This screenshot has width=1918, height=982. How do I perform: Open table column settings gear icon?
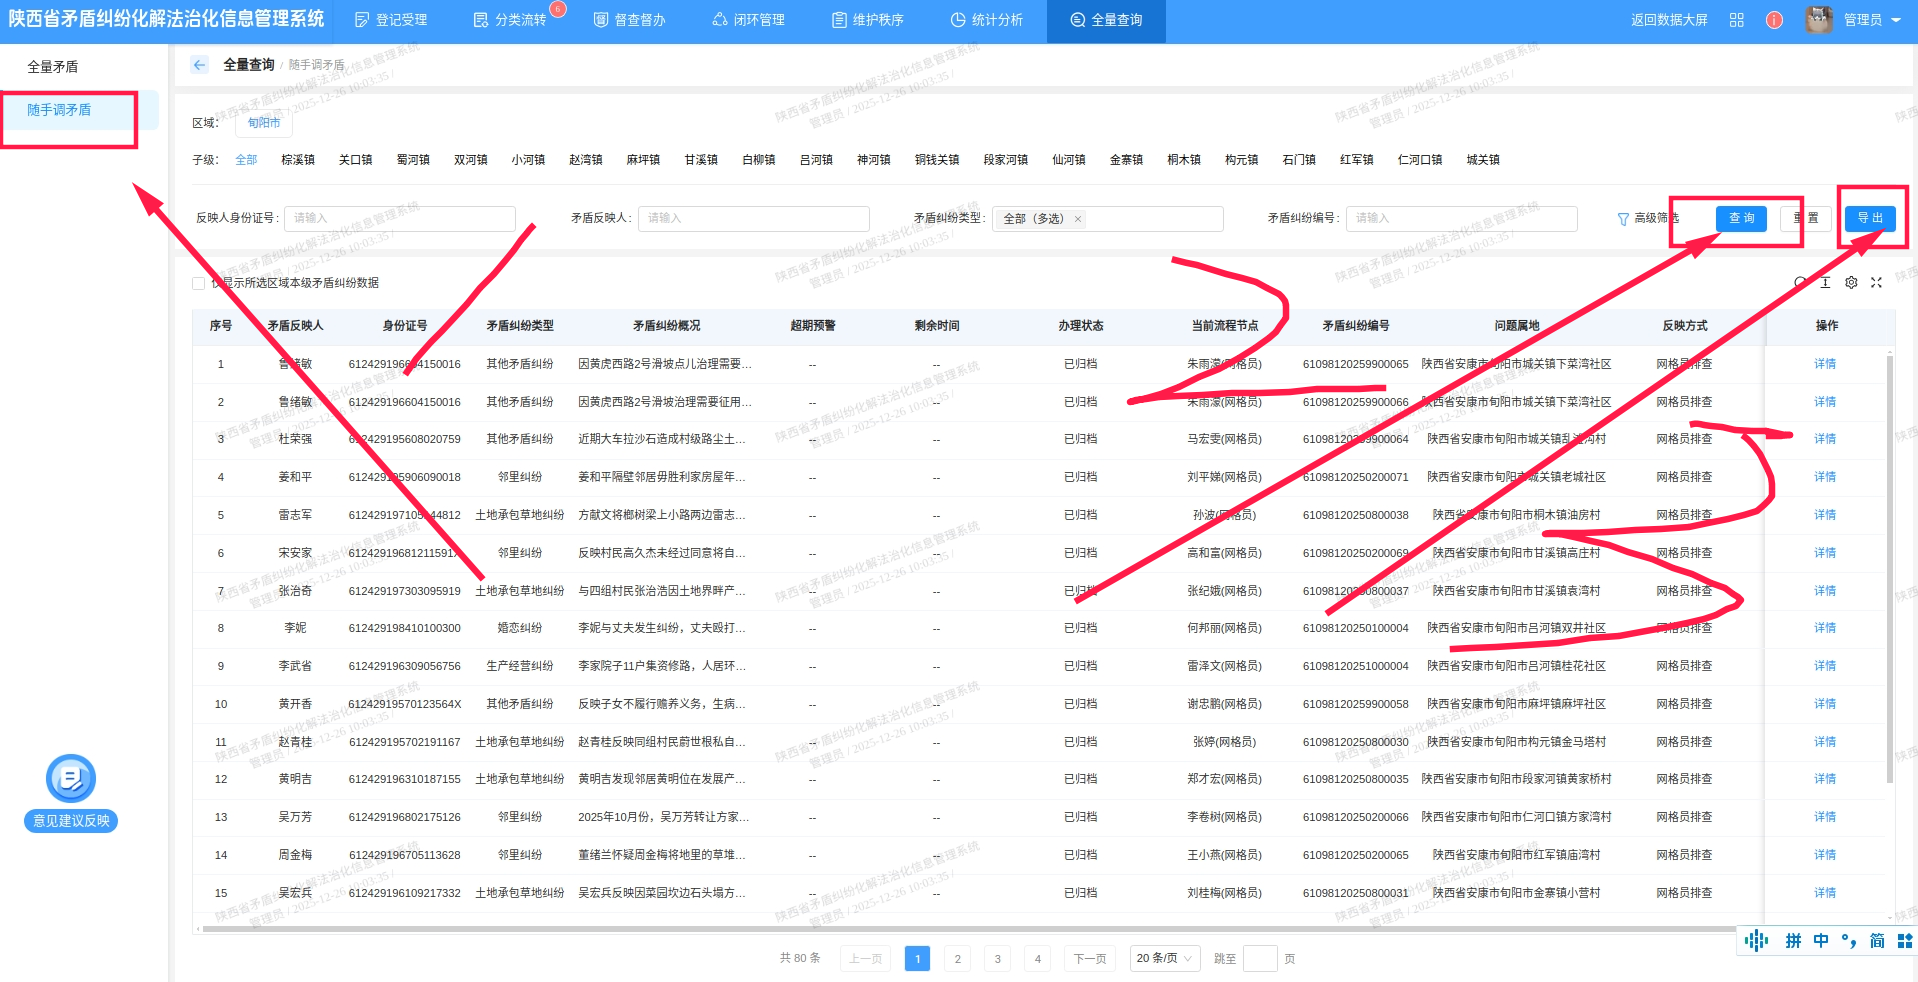1851,283
